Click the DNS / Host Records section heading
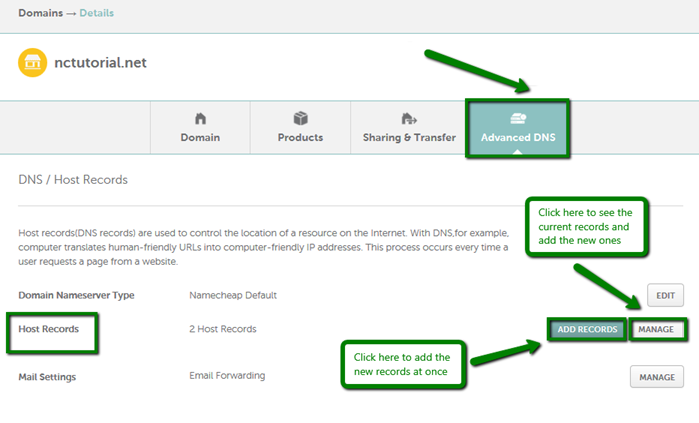 tap(73, 180)
